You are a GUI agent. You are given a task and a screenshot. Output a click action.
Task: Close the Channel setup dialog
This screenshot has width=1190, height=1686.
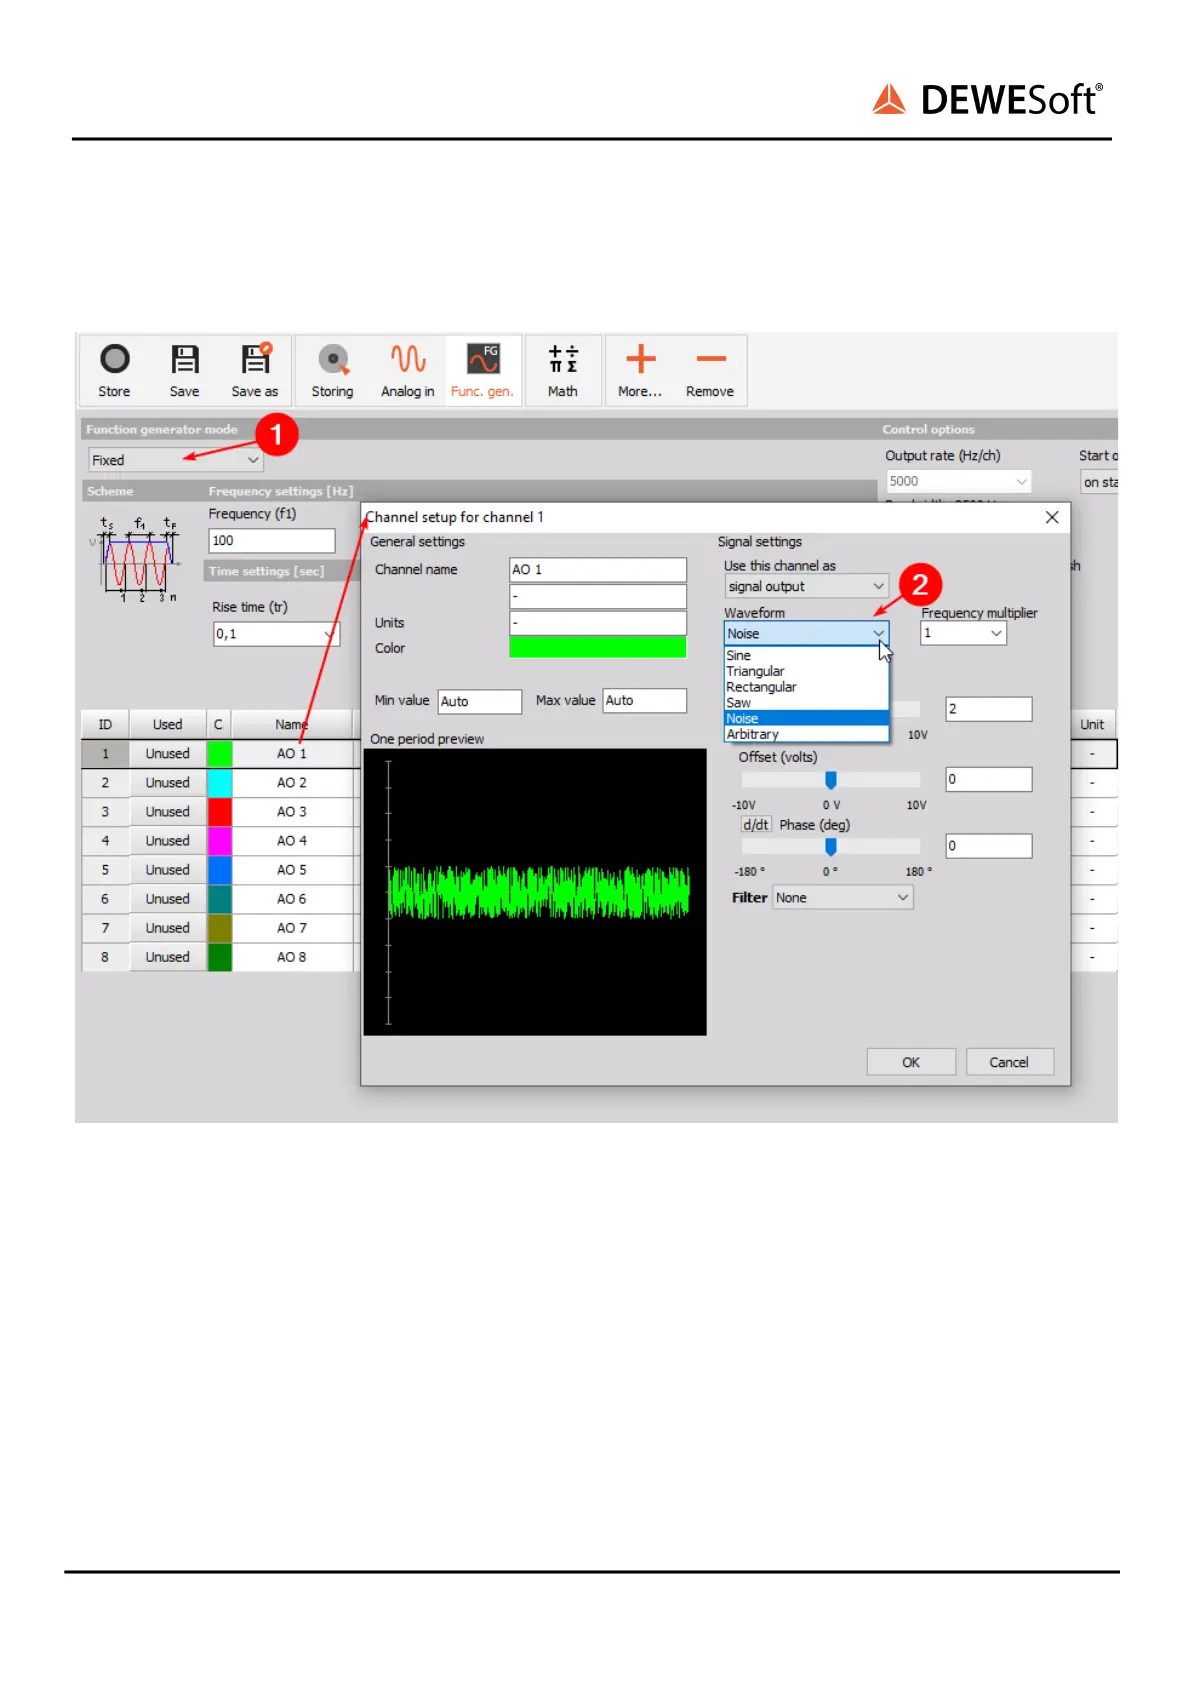tap(1052, 517)
